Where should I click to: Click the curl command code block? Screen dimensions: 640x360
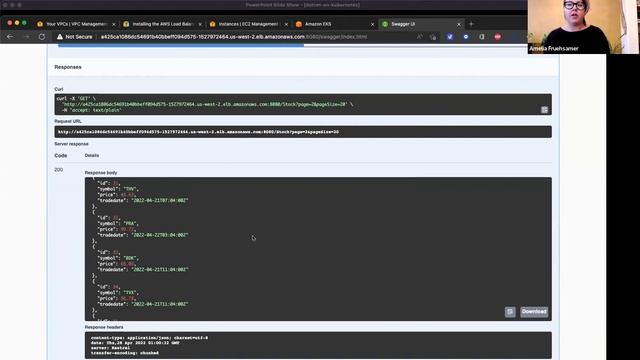[303, 104]
